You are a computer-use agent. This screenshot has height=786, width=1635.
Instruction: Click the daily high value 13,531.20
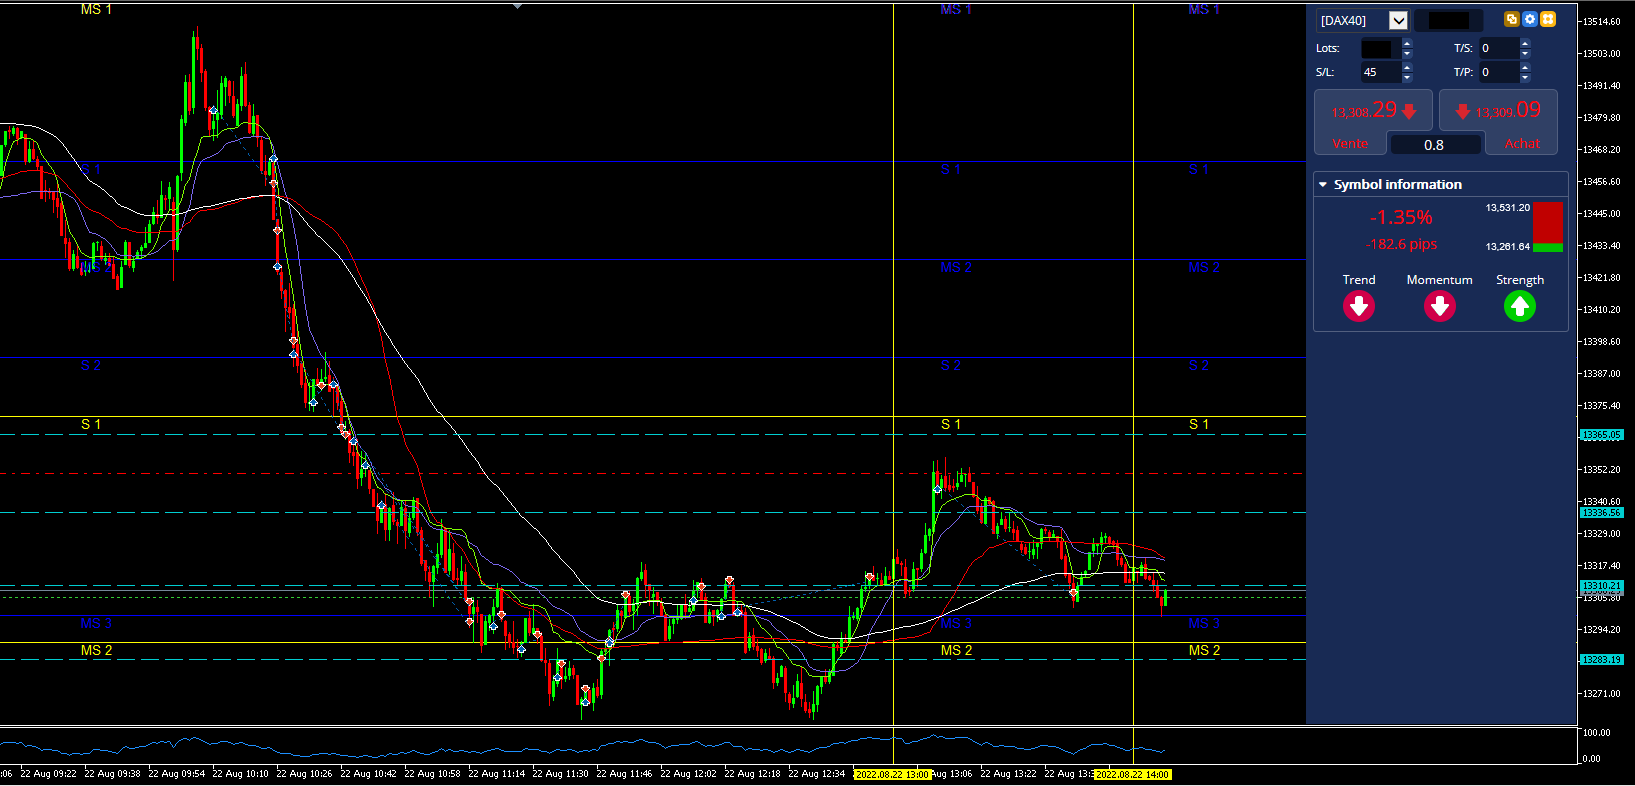(x=1507, y=208)
